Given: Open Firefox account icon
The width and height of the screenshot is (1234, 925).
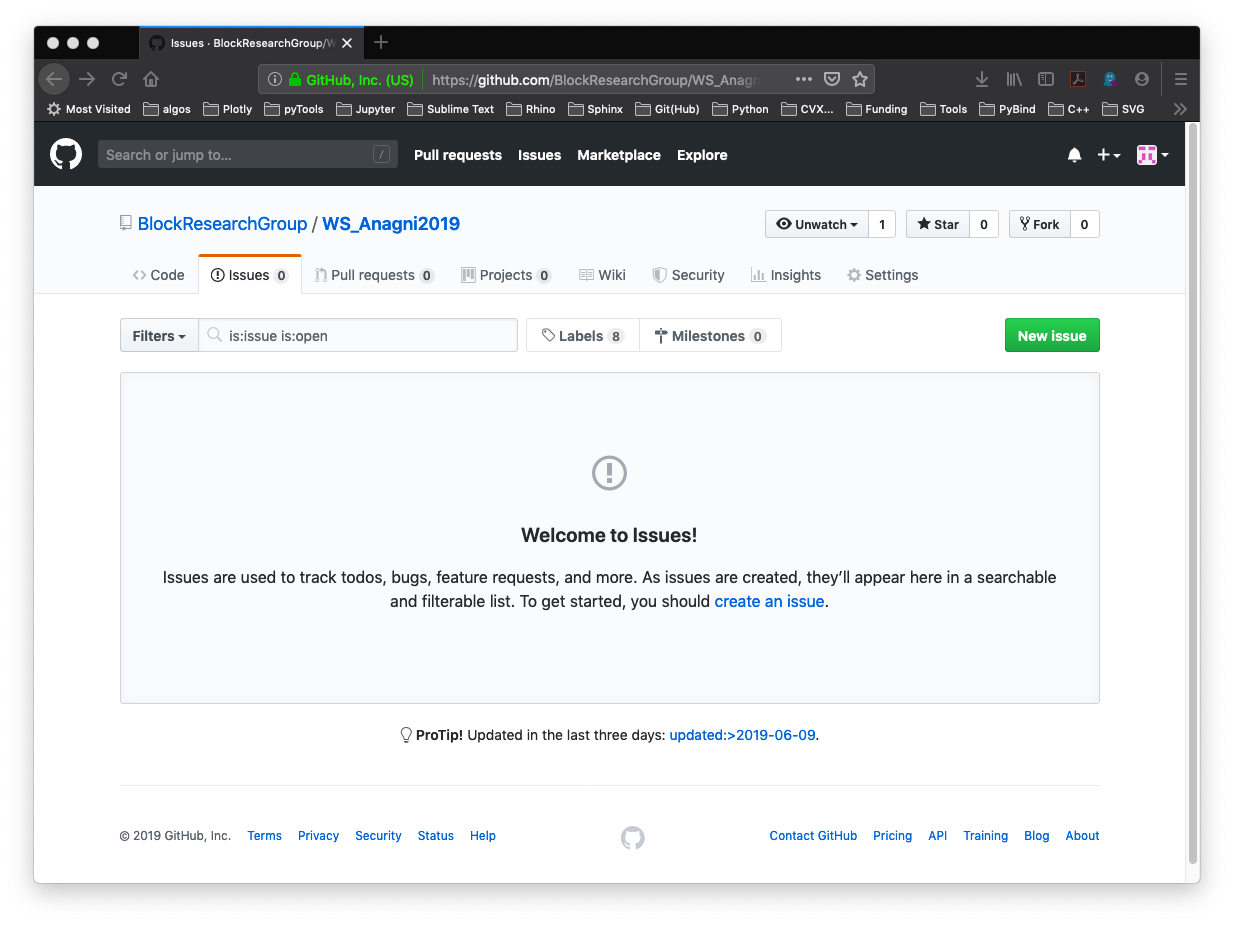Looking at the screenshot, I should pyautogui.click(x=1142, y=79).
